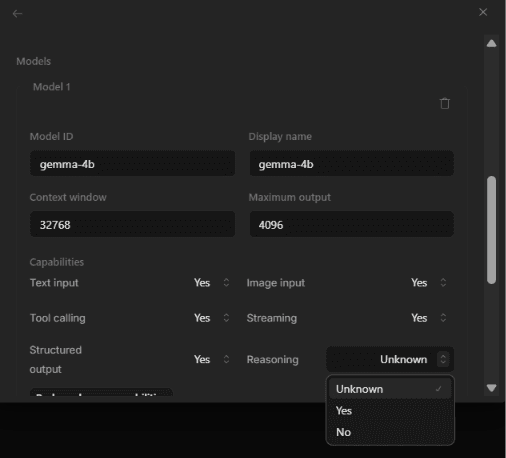Open the Streaming capability dropdown

[x=429, y=318]
